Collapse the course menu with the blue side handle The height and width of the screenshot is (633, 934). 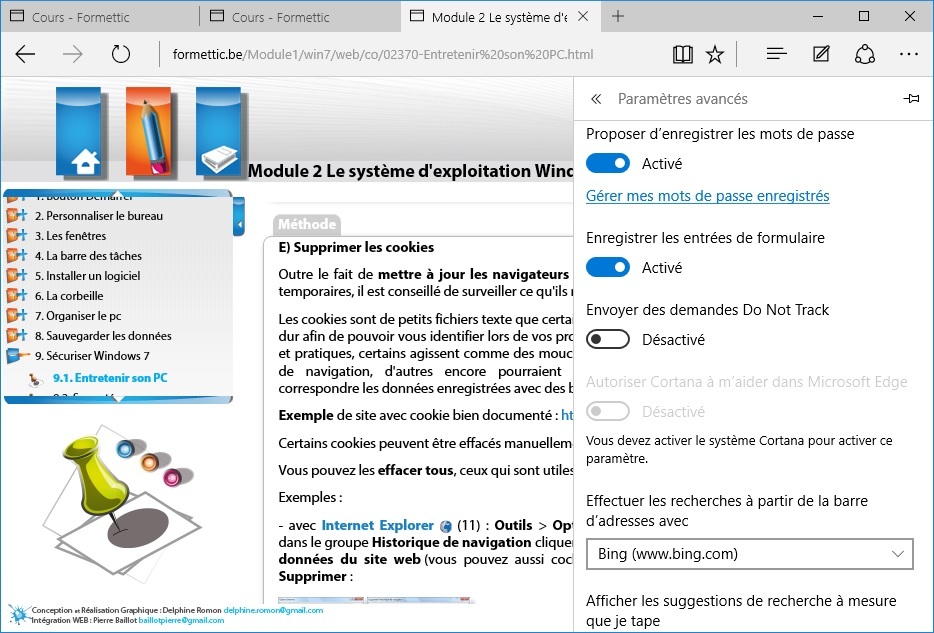coord(239,216)
